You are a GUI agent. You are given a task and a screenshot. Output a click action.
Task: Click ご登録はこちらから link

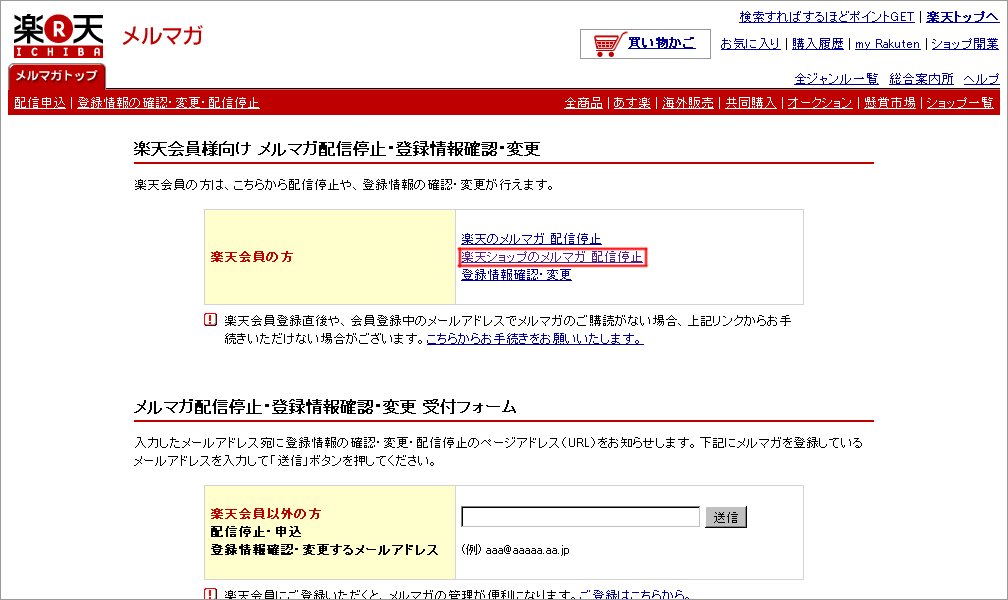click(x=634, y=594)
